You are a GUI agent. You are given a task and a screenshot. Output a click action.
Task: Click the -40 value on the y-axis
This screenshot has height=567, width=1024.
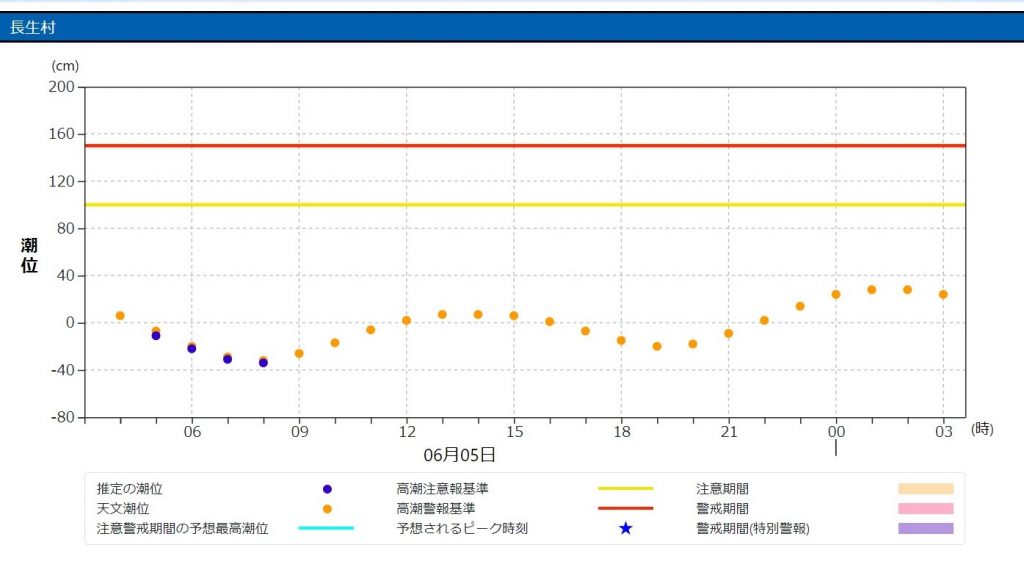[x=63, y=370]
